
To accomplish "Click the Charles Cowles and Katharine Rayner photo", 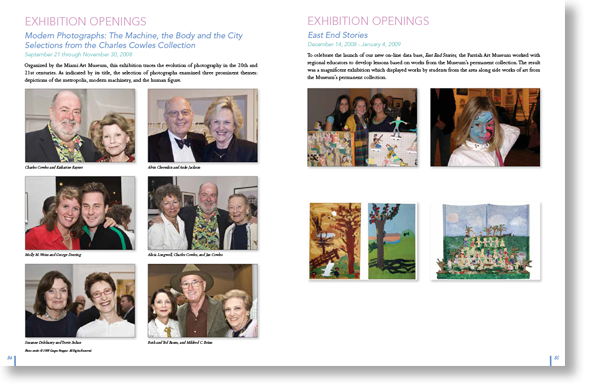I will coord(80,126).
